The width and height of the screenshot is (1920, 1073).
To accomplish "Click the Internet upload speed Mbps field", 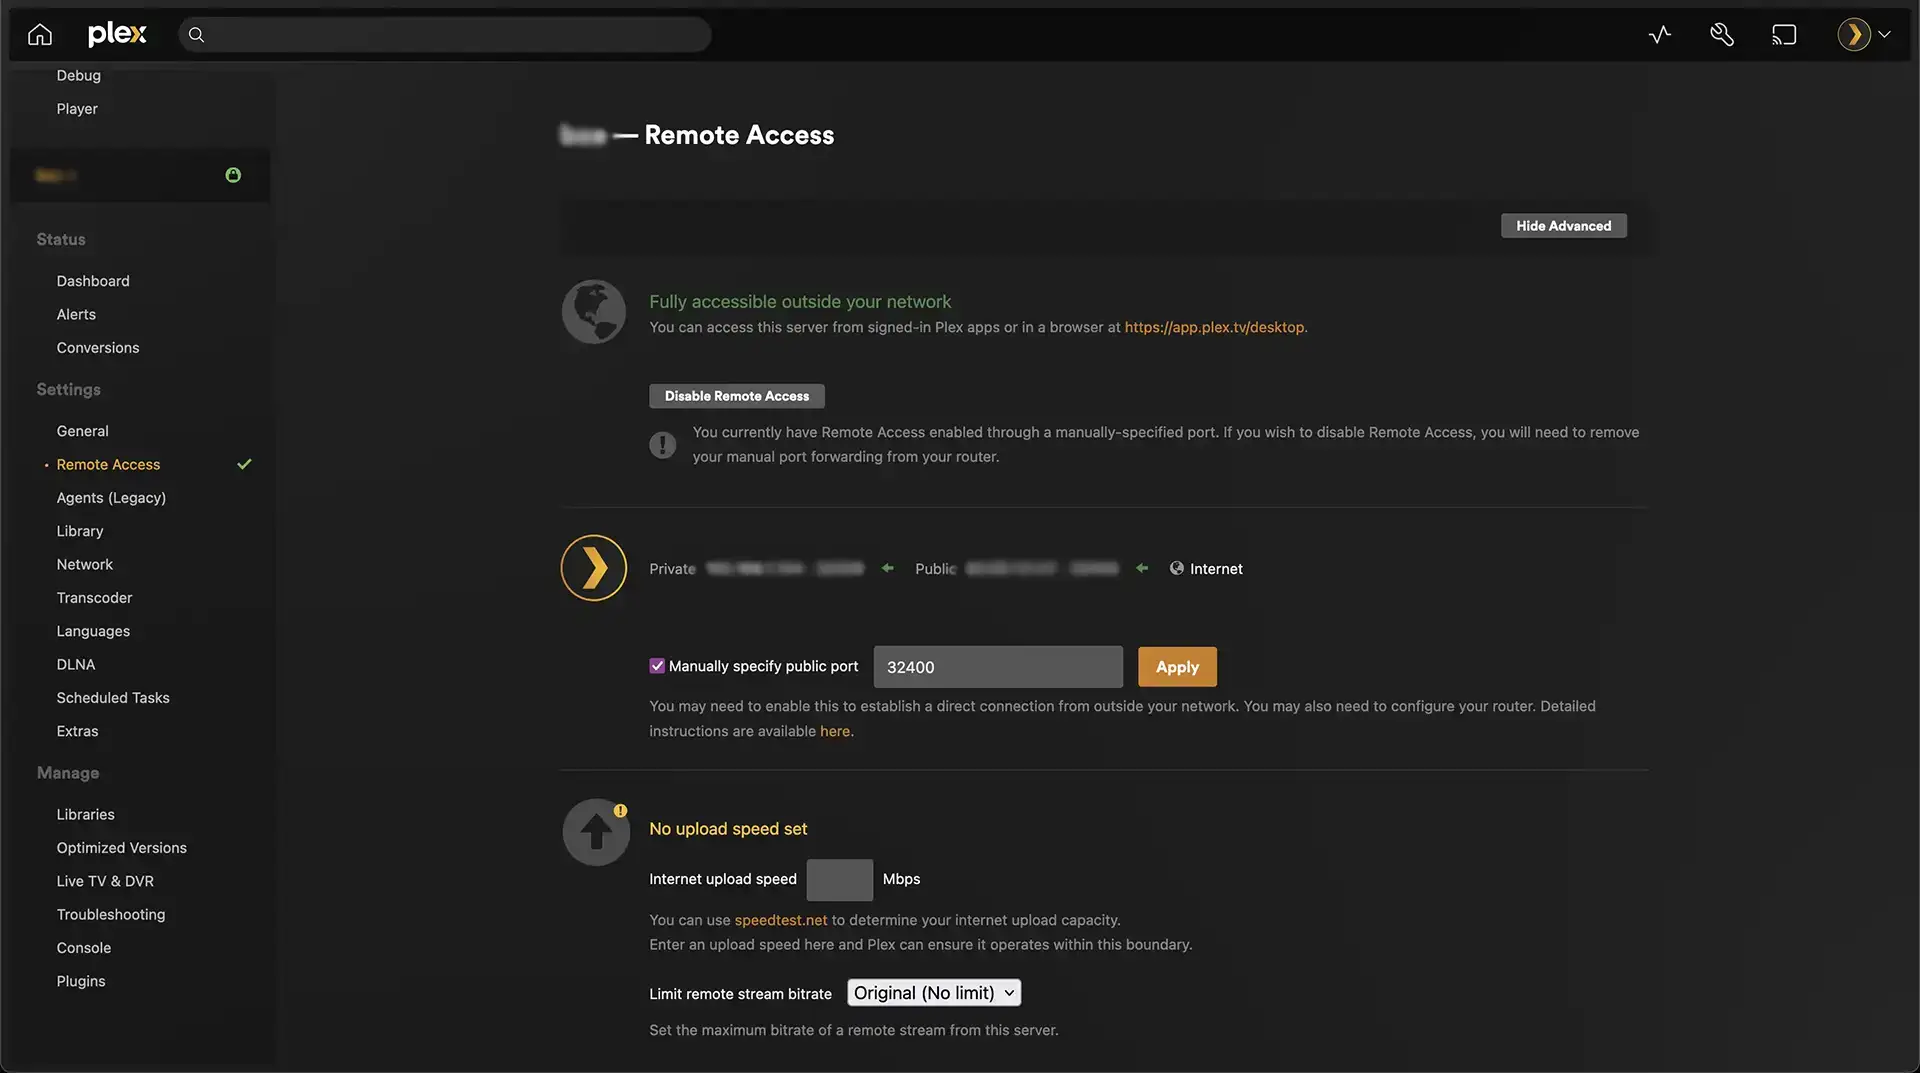I will click(839, 879).
